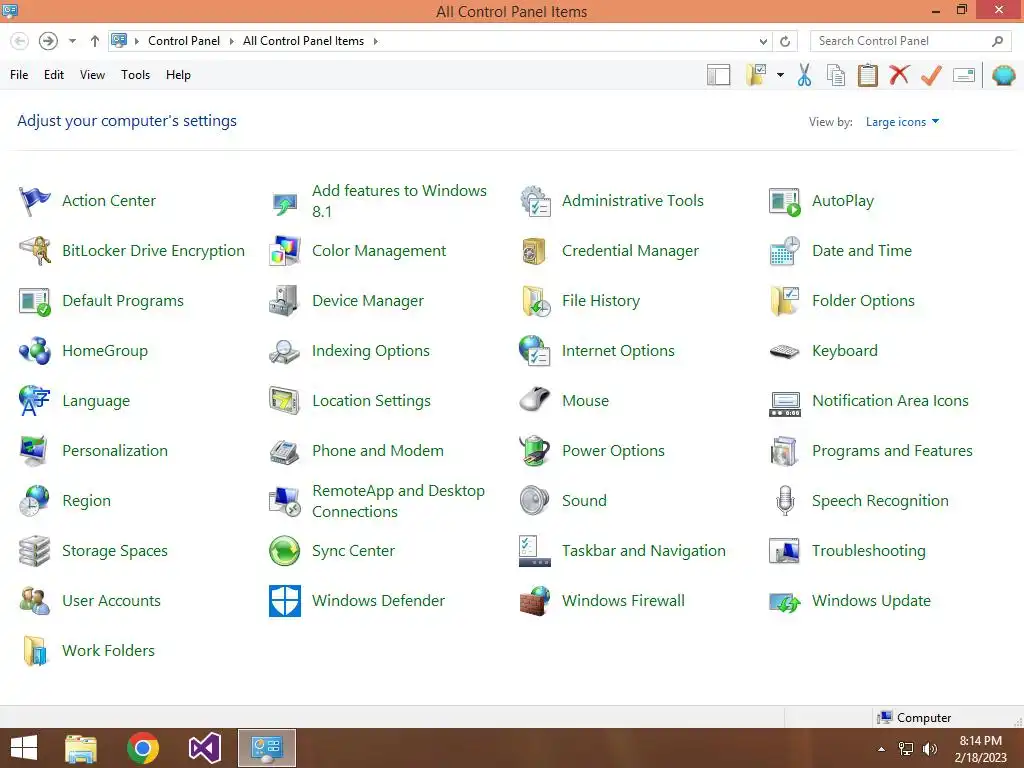This screenshot has width=1024, height=768.
Task: Click the volume speaker tray icon
Action: (x=929, y=749)
